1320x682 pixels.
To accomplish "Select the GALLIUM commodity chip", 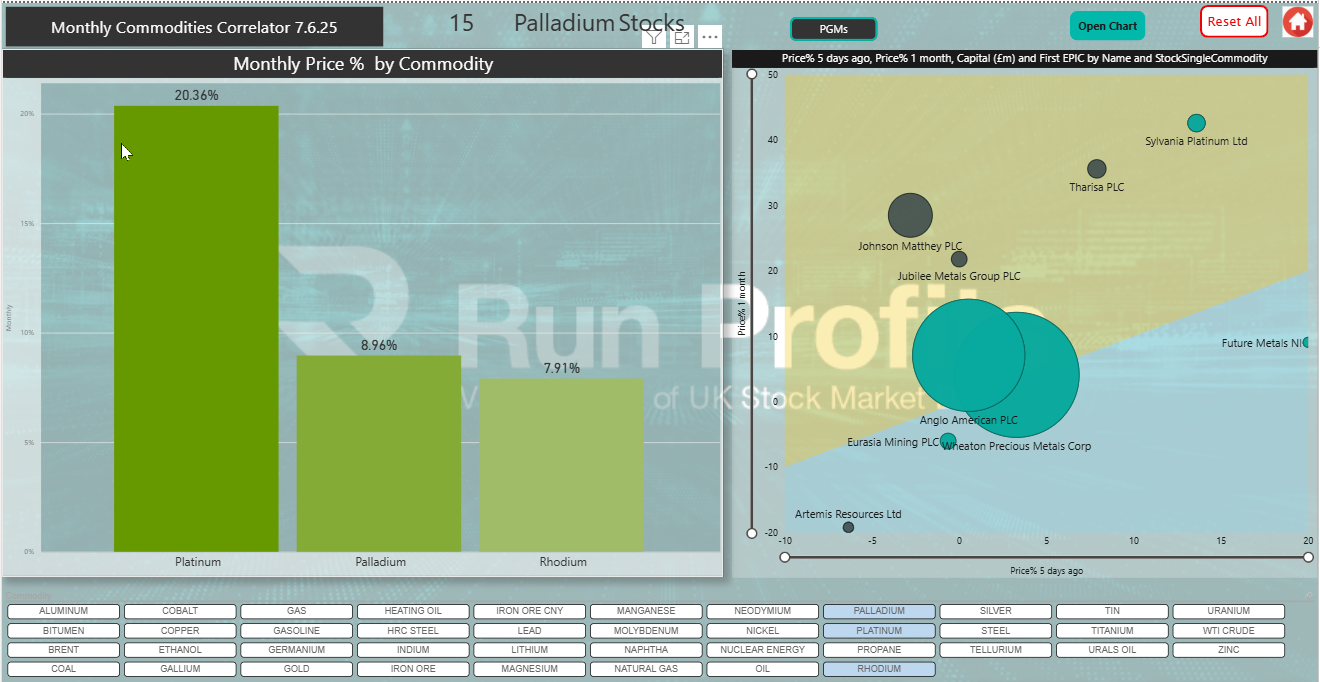I will (180, 669).
